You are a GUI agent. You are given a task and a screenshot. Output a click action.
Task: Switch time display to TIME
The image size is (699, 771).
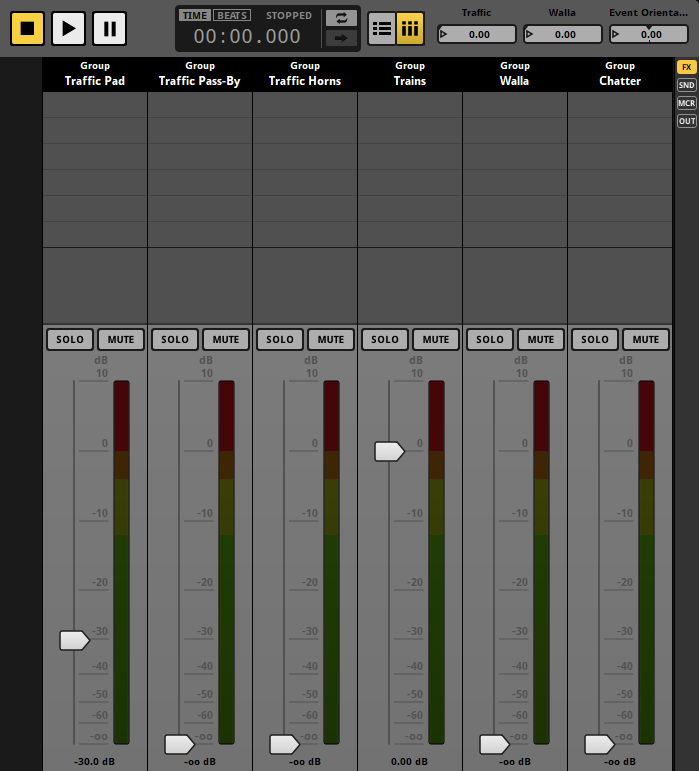point(195,16)
